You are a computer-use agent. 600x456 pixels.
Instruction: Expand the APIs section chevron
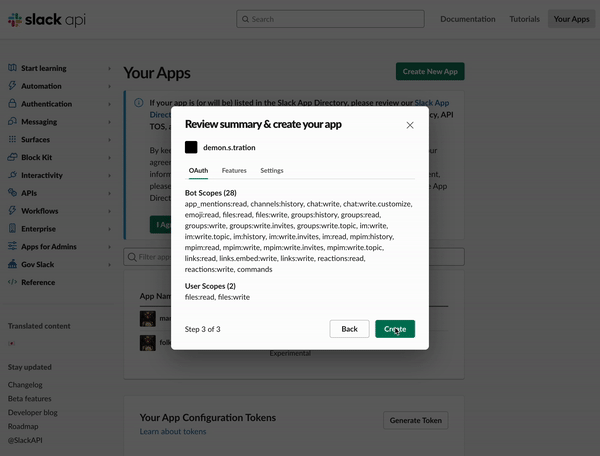110,193
